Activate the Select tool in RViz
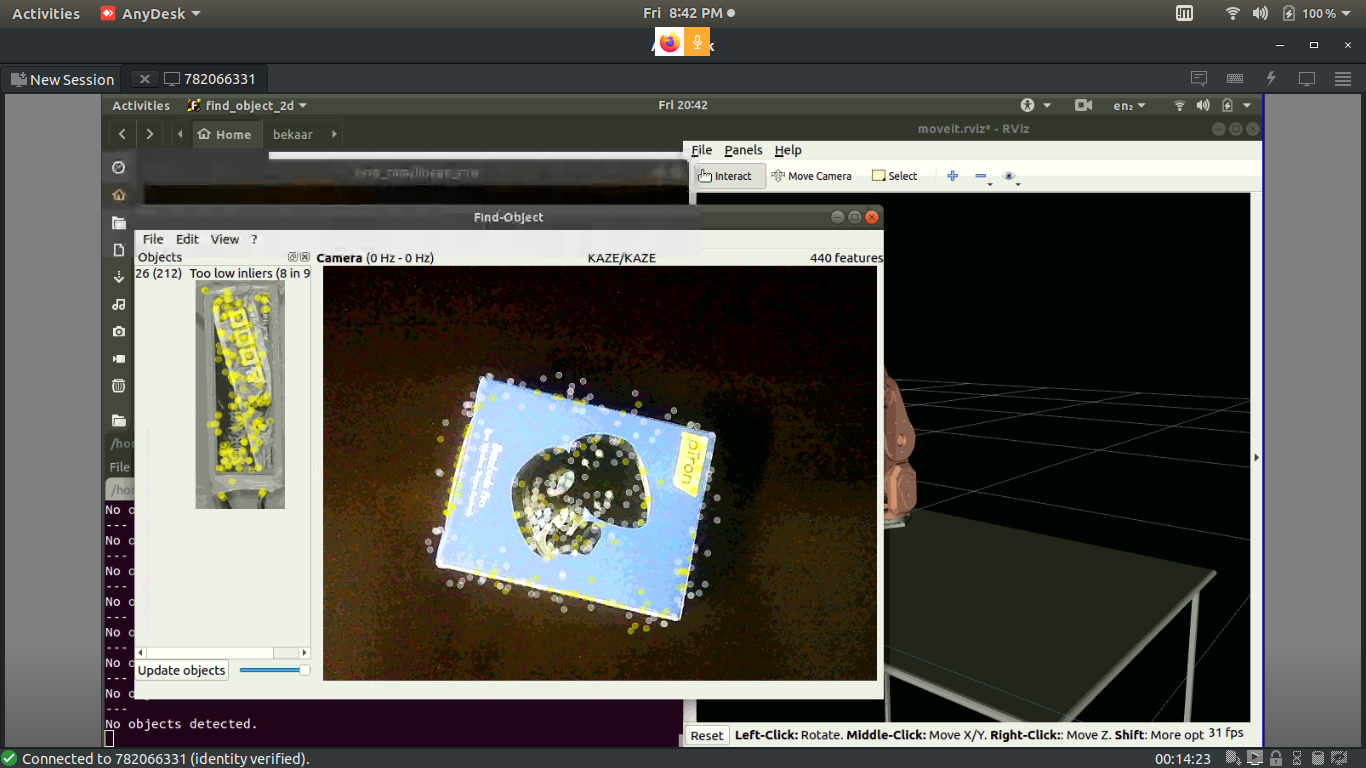Screen dimensions: 1366x768 (x=894, y=176)
